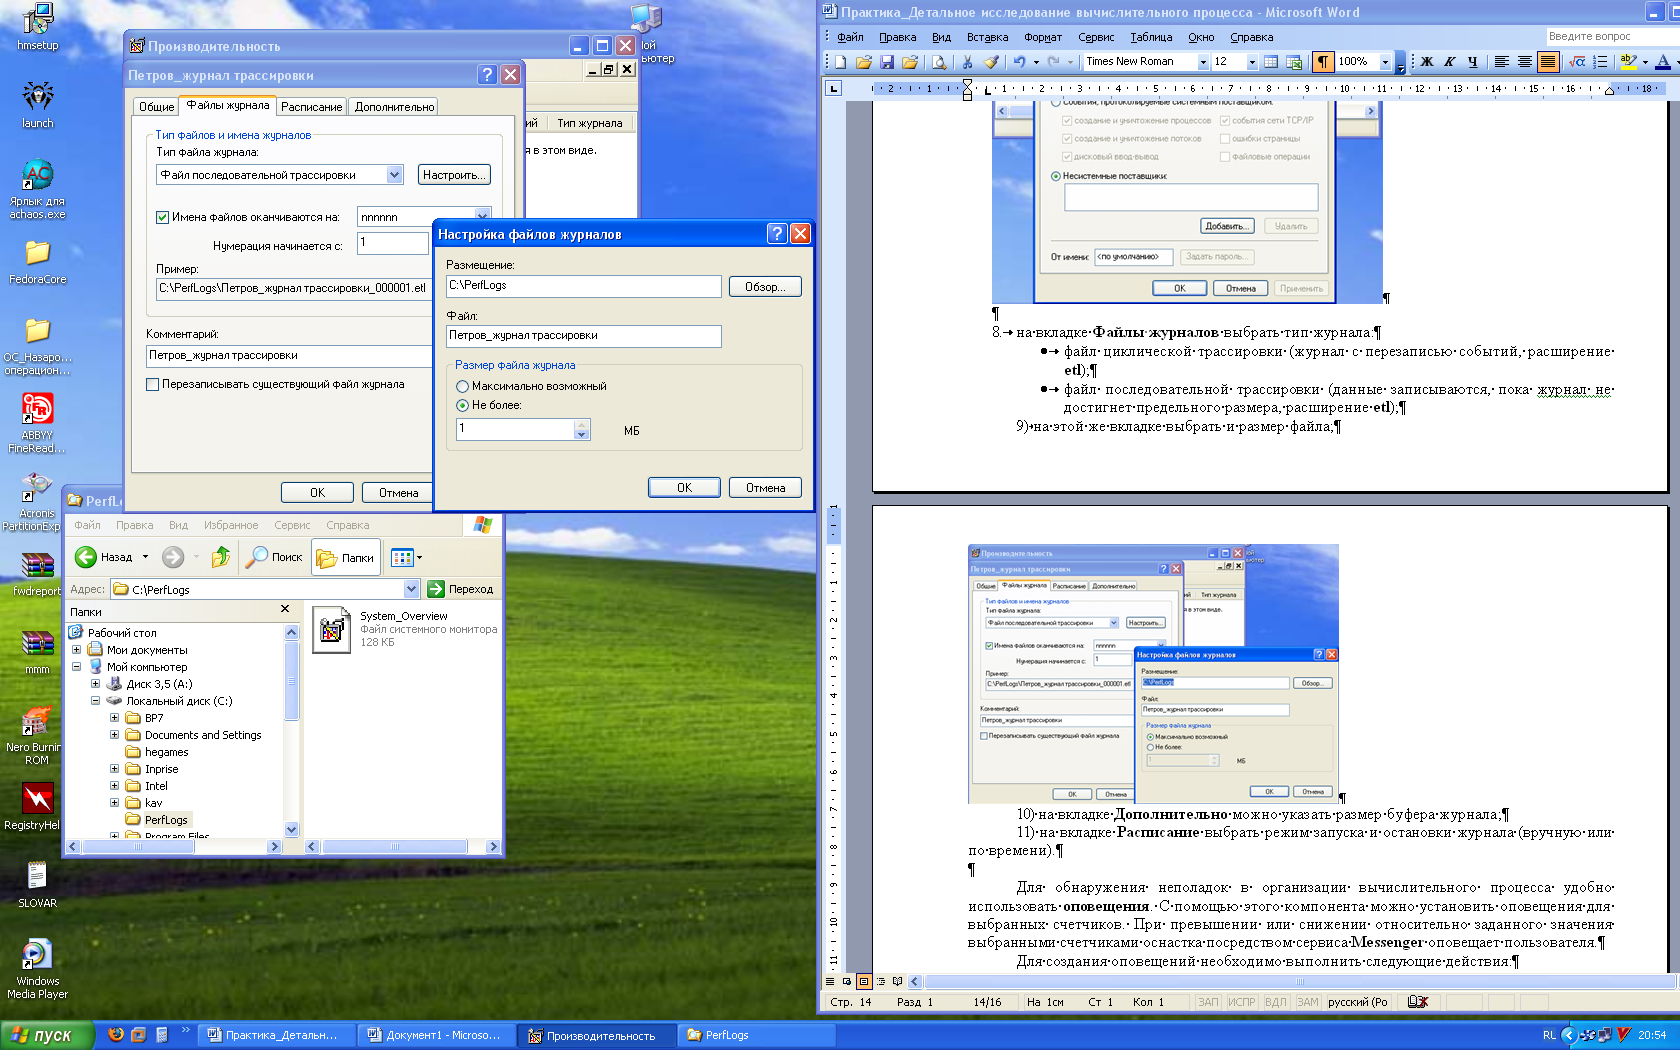
Task: Open the Explorer address bar dropdown
Action: [411, 589]
